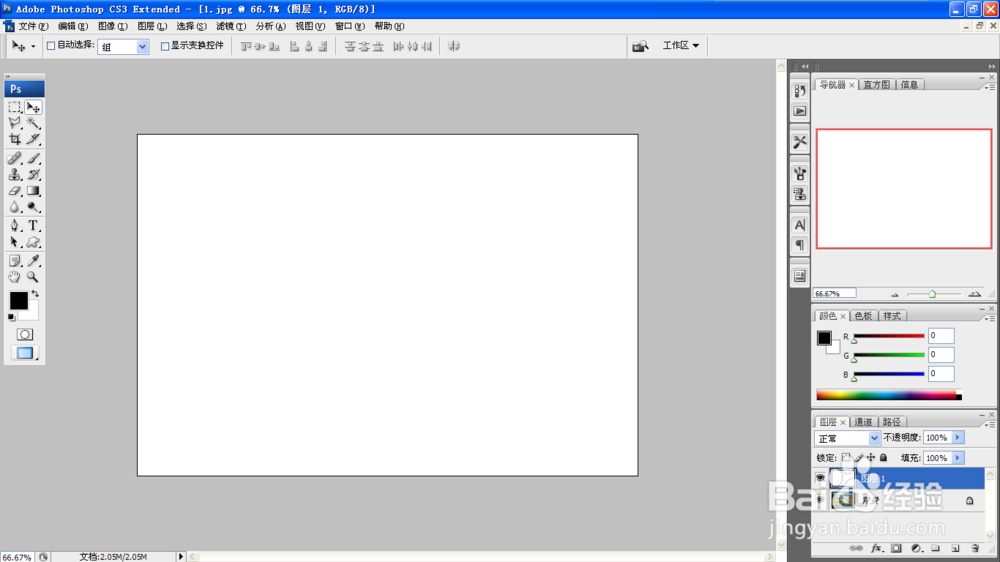Create a new layer
This screenshot has width=1000, height=562.
[x=955, y=548]
